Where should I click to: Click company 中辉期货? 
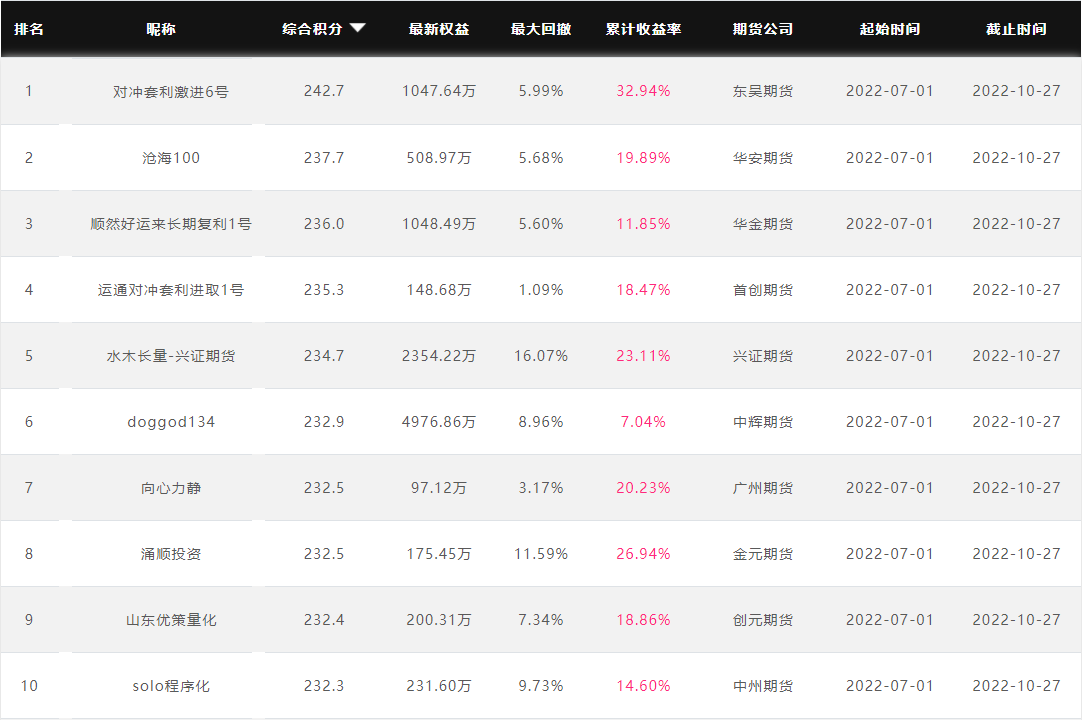click(763, 422)
